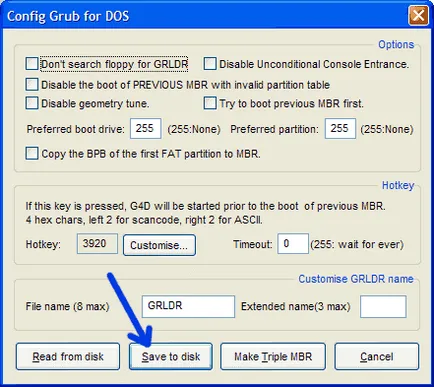434x387 pixels.
Task: Click the 'Preferred partition:' label
Action: (x=274, y=129)
